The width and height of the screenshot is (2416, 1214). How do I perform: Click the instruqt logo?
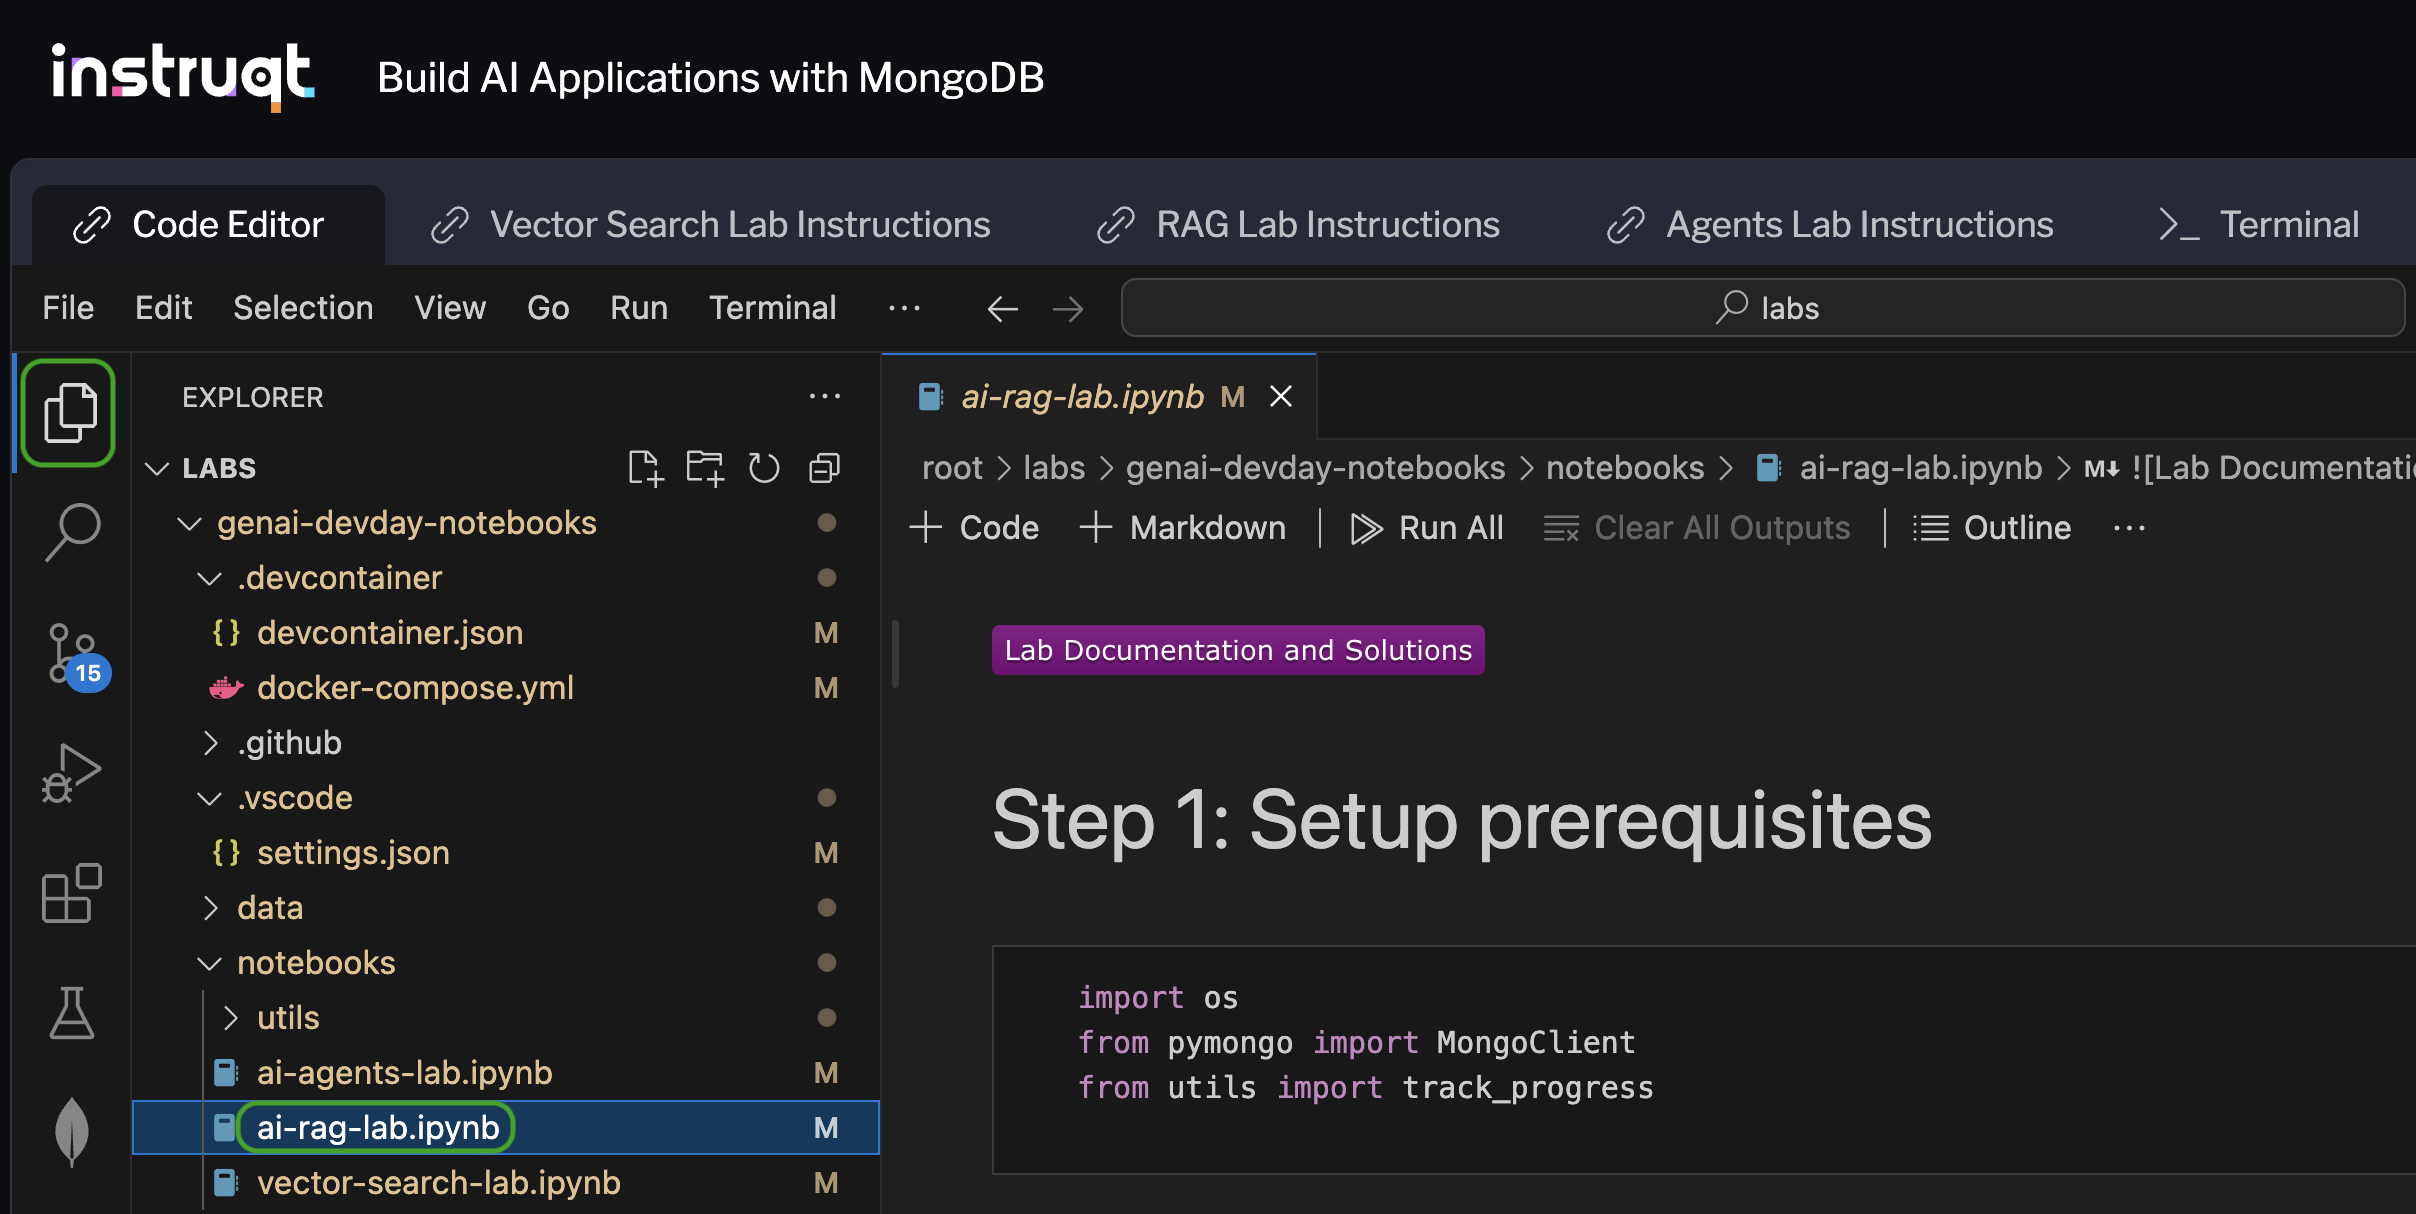point(183,76)
